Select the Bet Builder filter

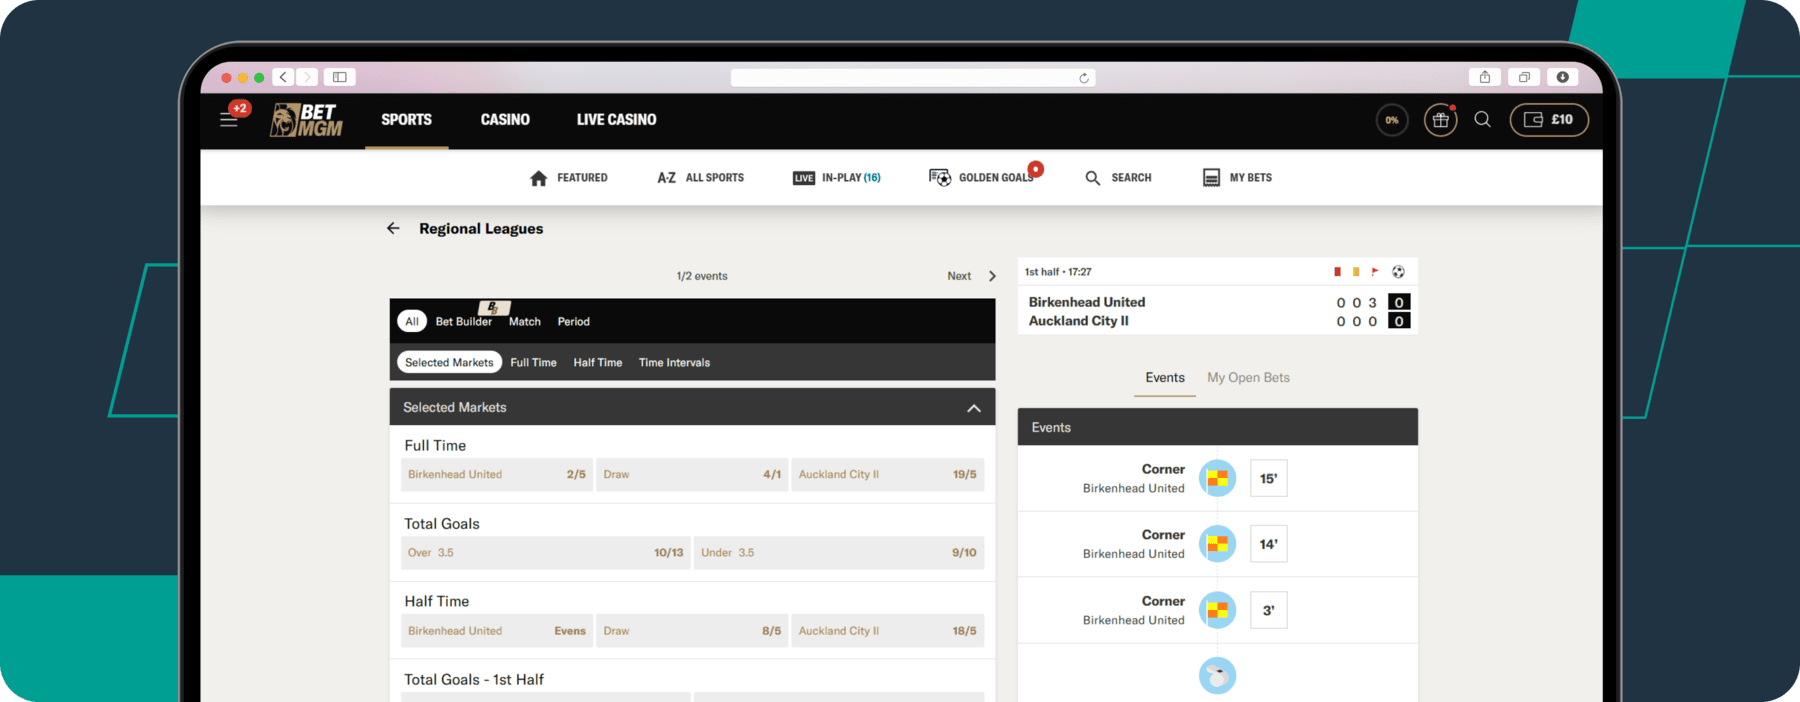click(x=464, y=321)
